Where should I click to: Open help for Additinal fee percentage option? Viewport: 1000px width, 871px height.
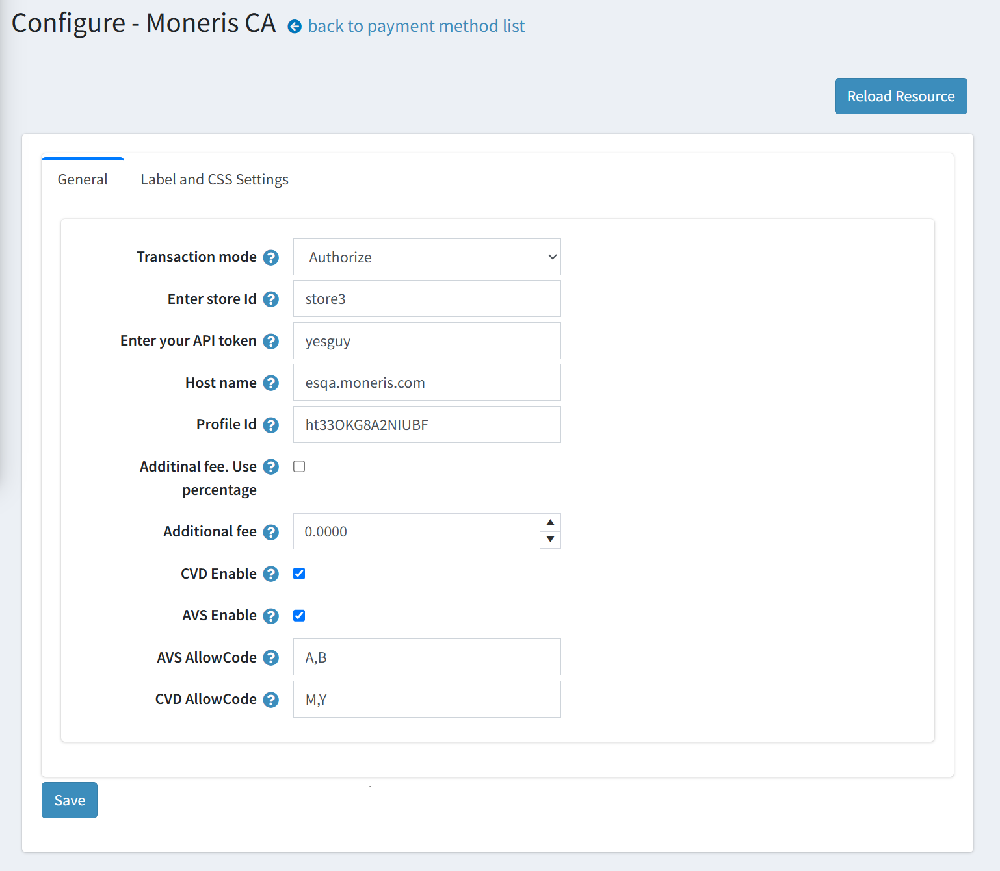pyautogui.click(x=271, y=466)
